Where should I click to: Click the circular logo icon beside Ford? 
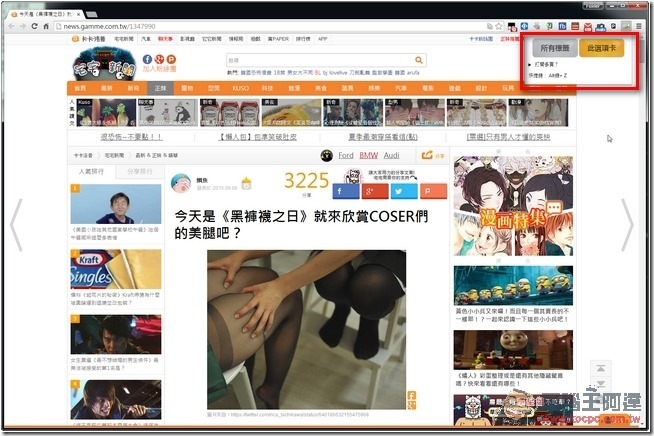(x=327, y=156)
